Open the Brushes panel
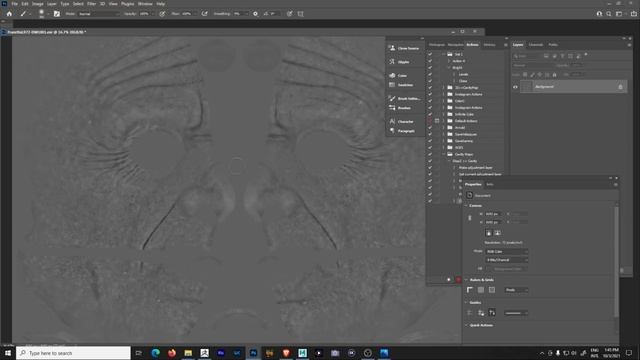This screenshot has height=360, width=640. (x=400, y=108)
